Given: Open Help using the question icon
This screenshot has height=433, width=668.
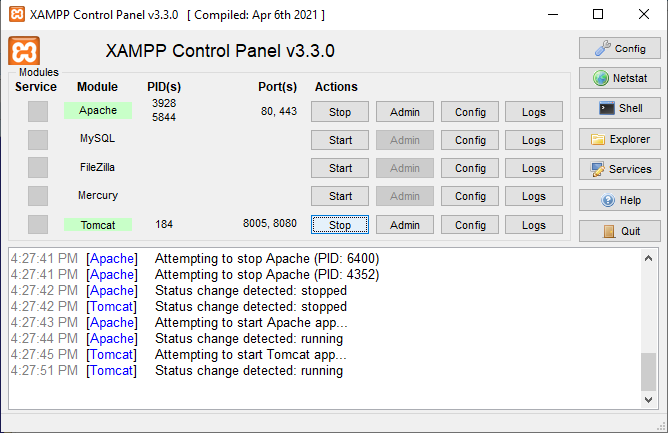Looking at the screenshot, I should (620, 200).
